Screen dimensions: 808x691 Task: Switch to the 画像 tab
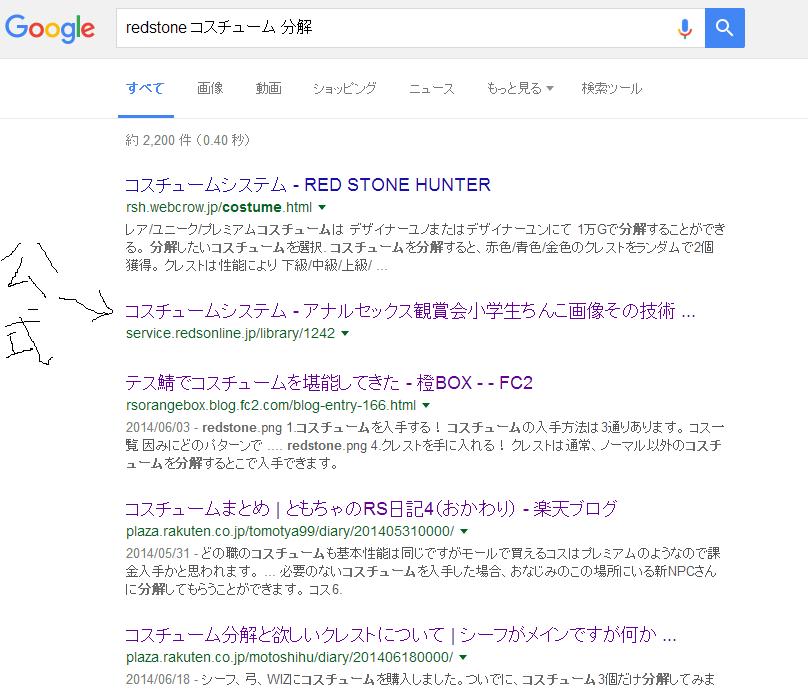coord(210,88)
